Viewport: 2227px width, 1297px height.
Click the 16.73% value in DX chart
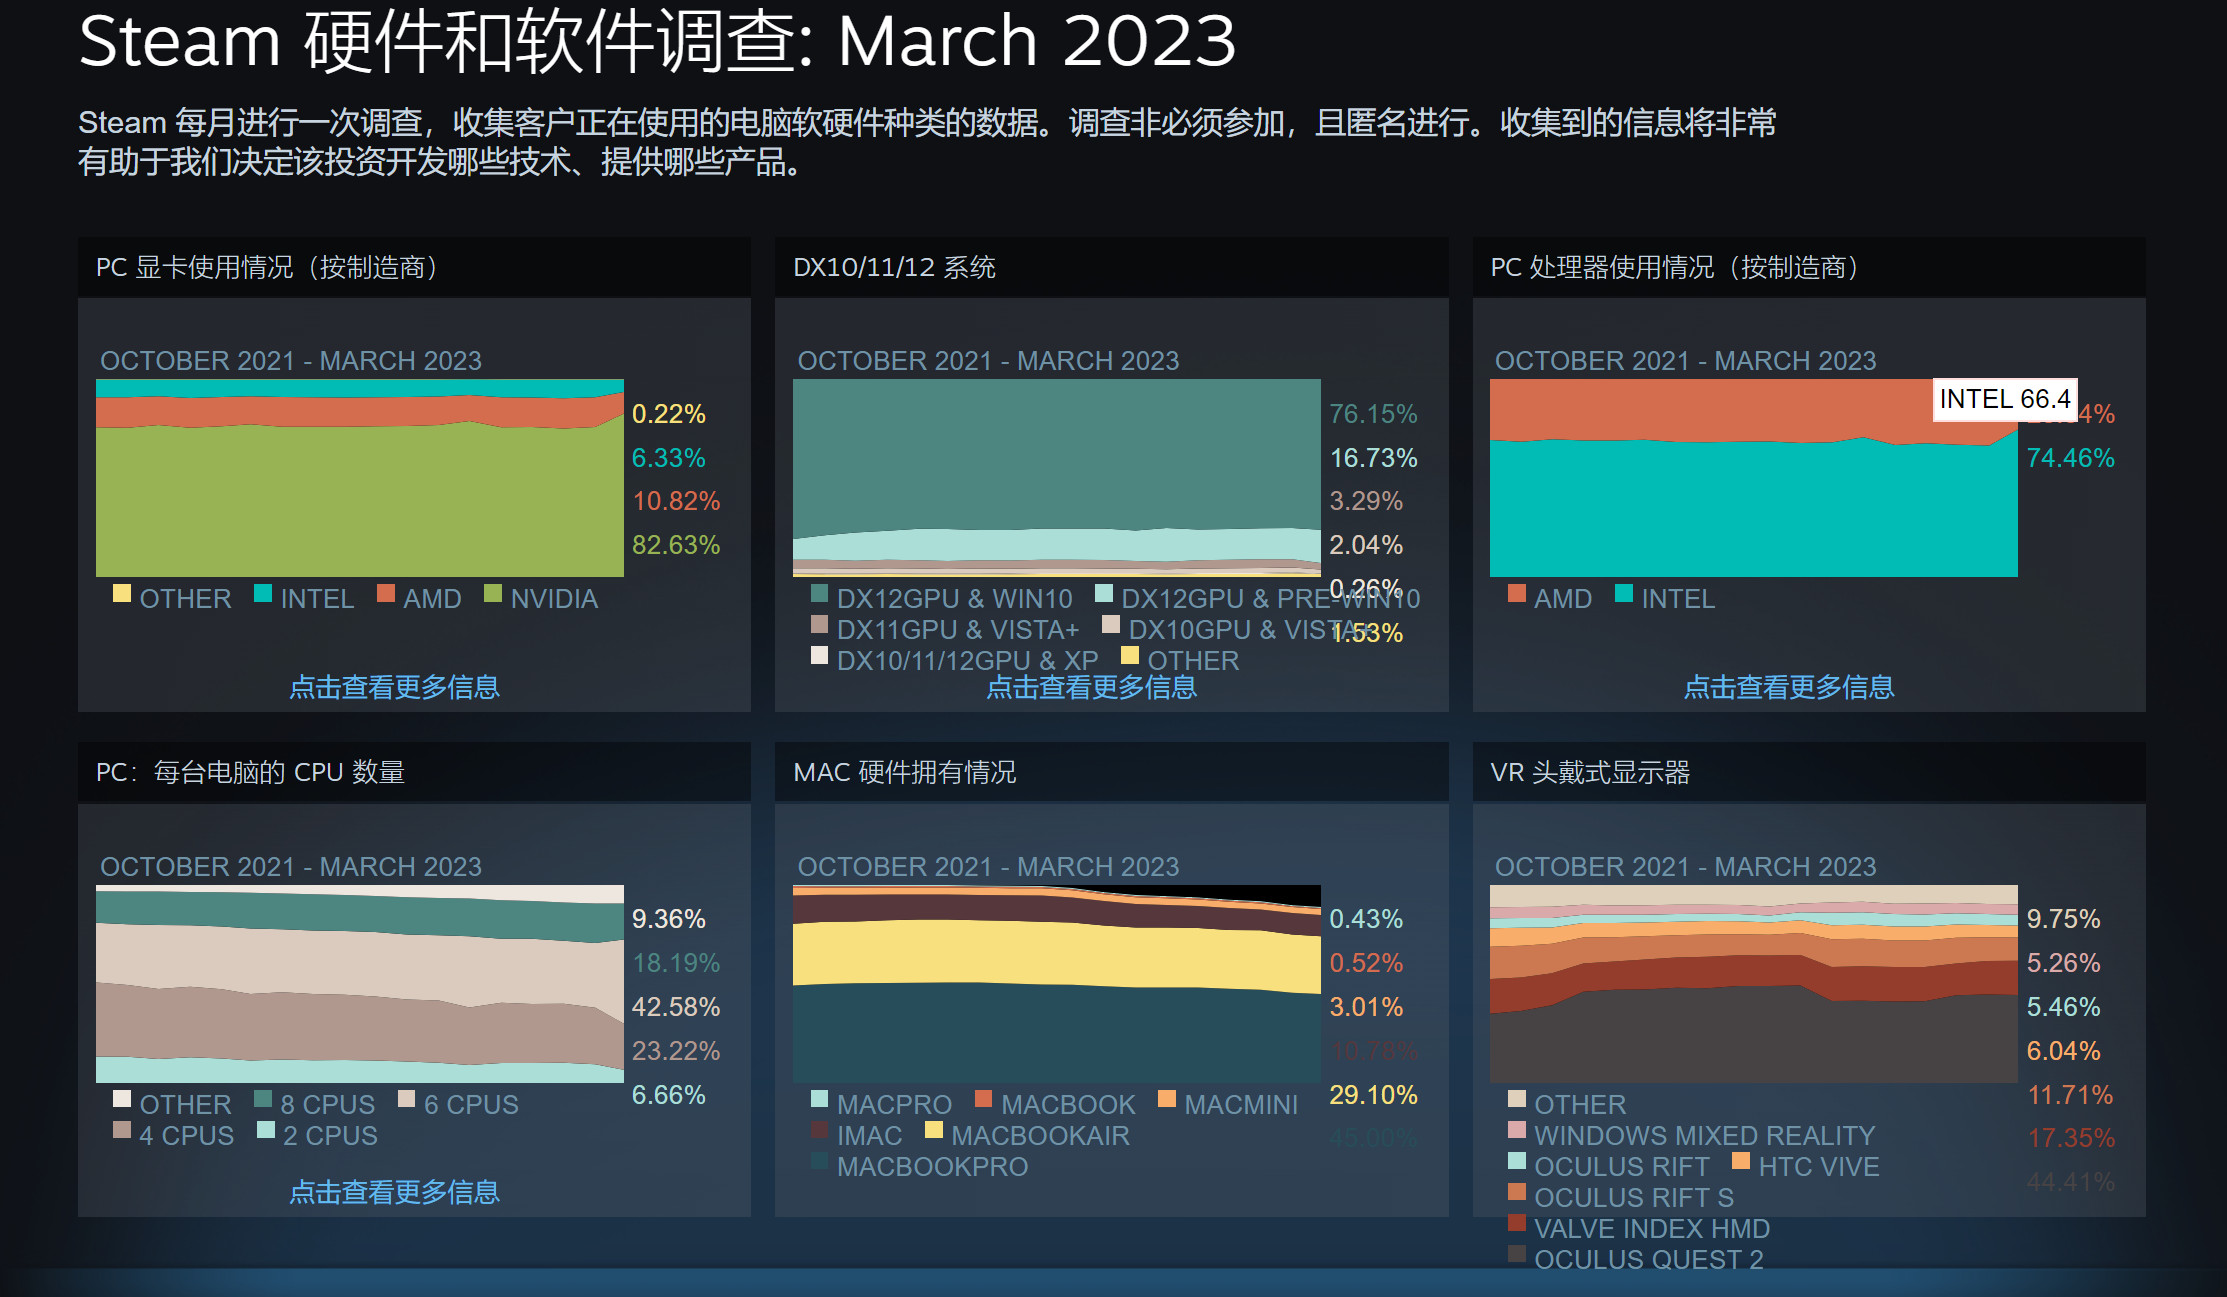tap(1373, 458)
